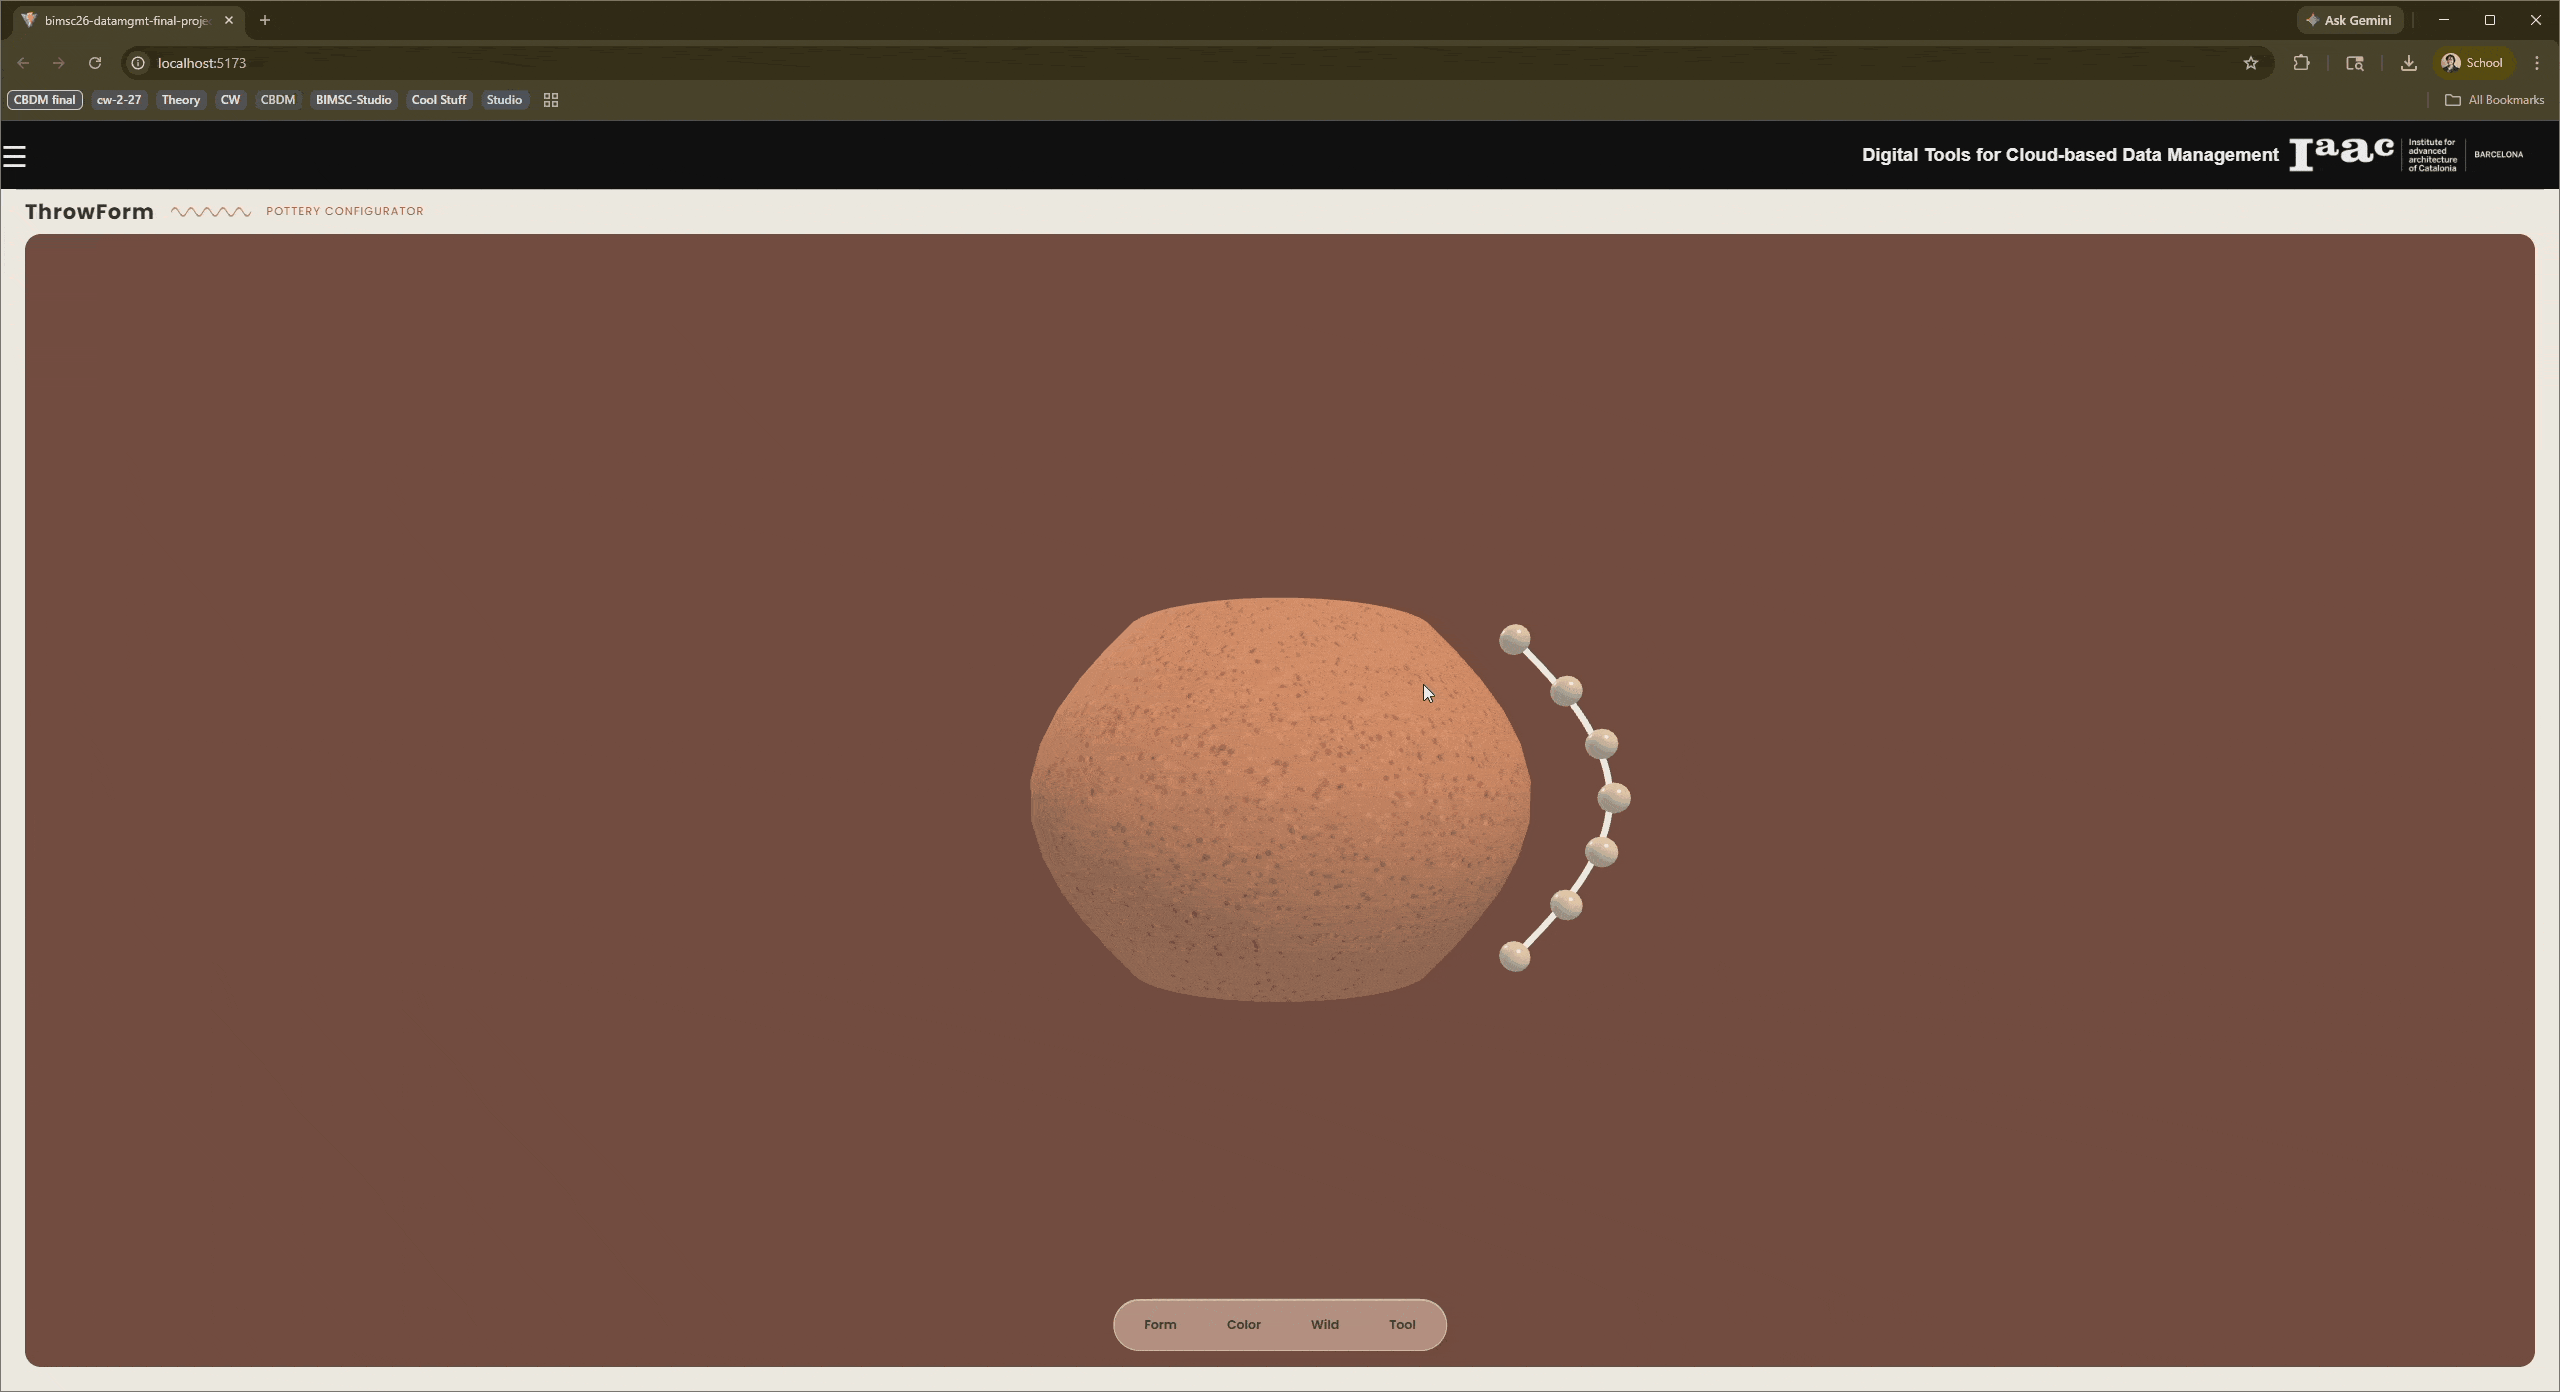The image size is (2560, 1392).
Task: Expand the All Bookmarks folder
Action: coord(2494,100)
